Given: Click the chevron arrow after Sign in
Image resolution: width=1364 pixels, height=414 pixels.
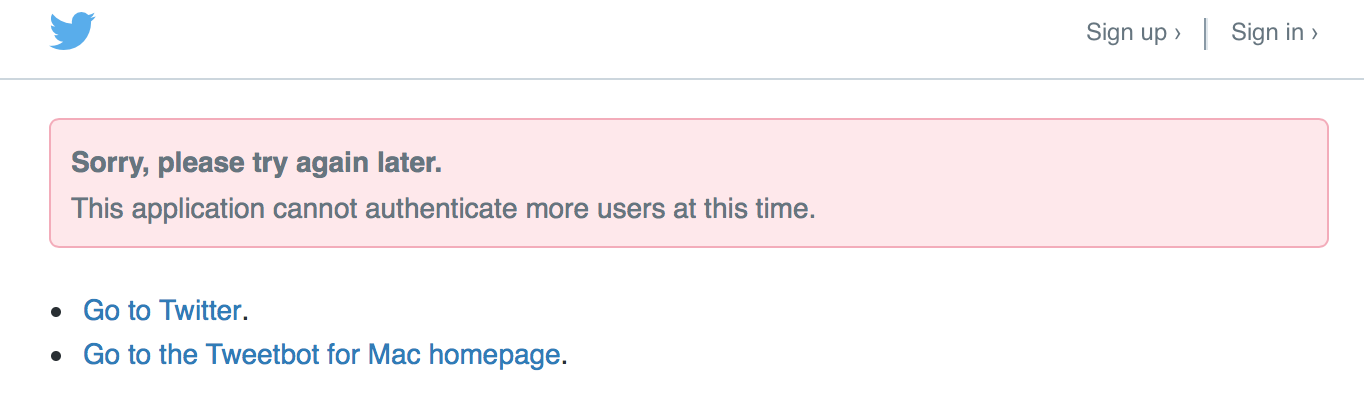Looking at the screenshot, I should [1314, 33].
